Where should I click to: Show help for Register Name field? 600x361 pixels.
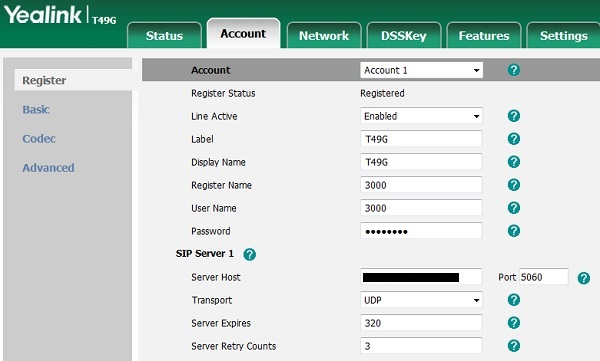[514, 185]
